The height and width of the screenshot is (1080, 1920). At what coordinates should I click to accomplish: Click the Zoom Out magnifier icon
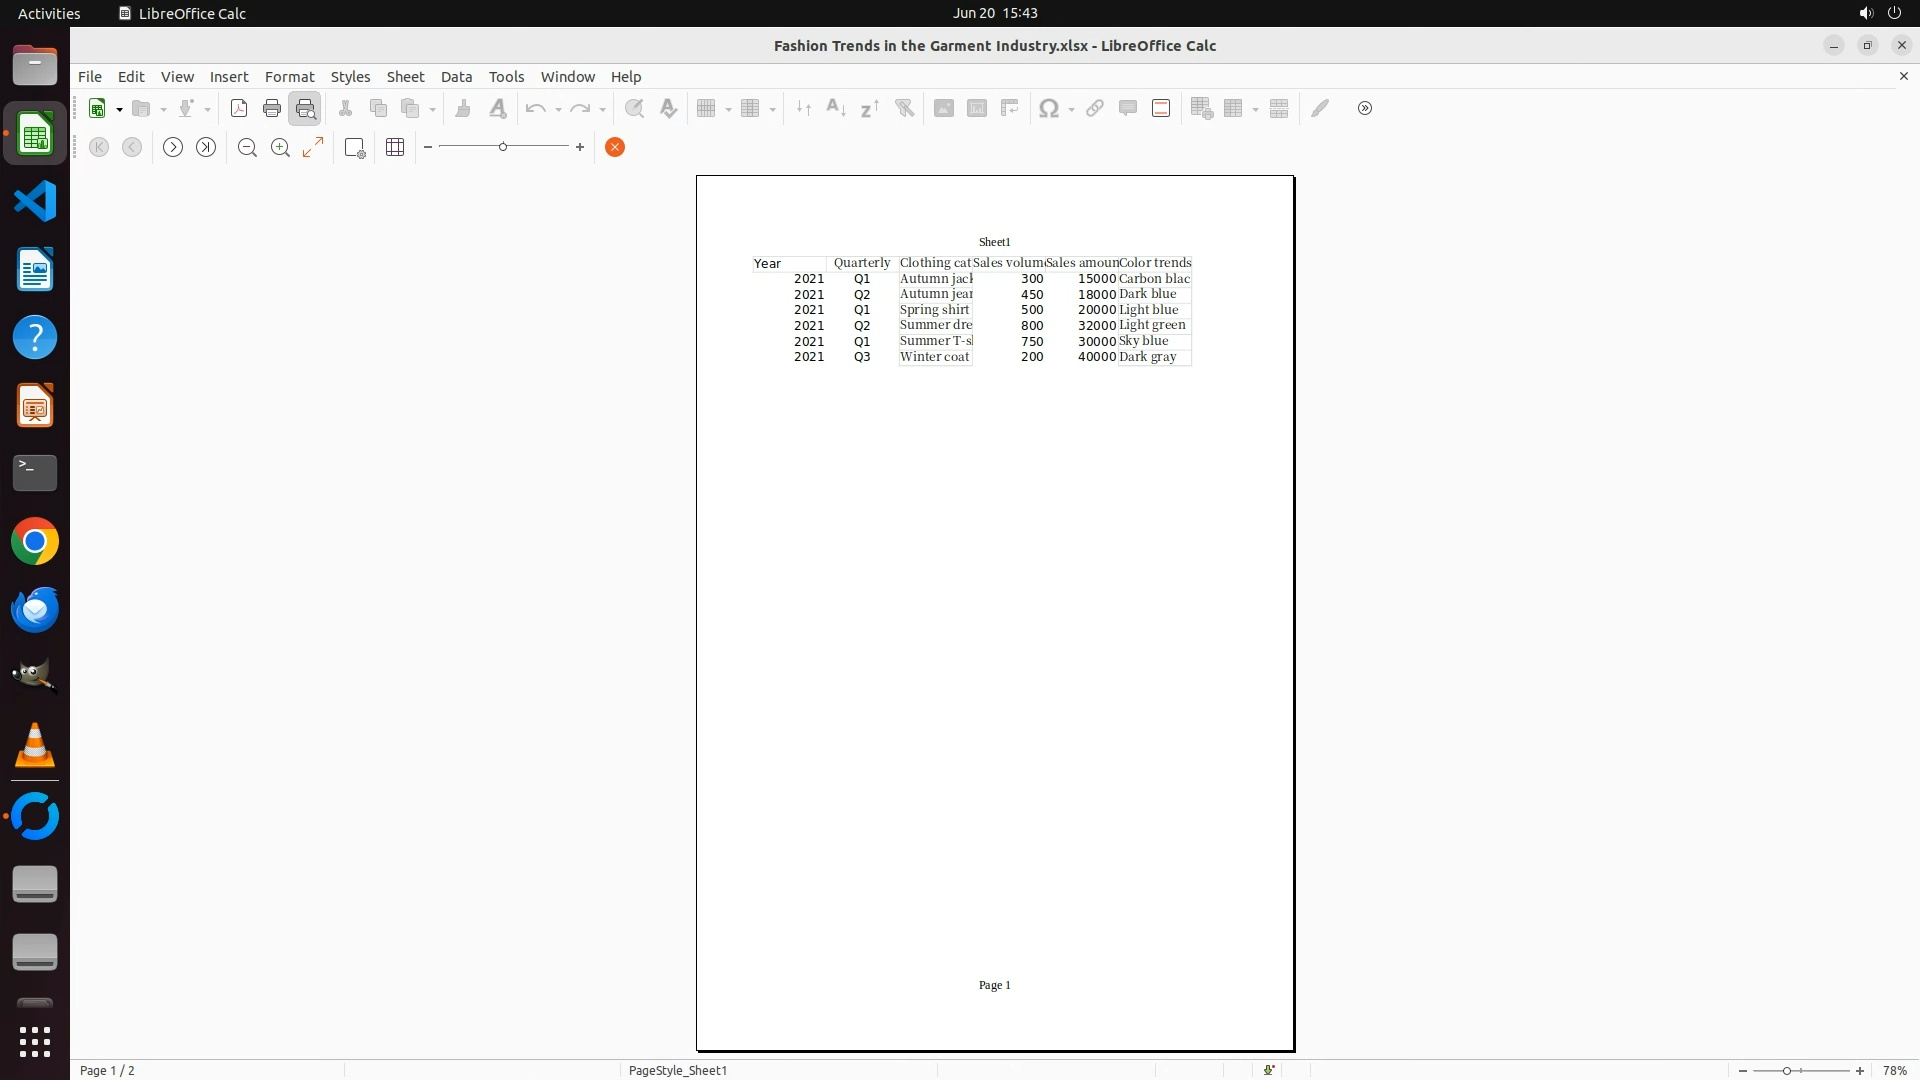[x=247, y=148]
